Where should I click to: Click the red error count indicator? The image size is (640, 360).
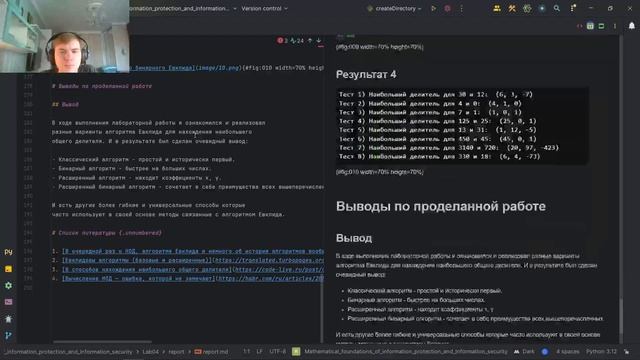click(x=282, y=40)
